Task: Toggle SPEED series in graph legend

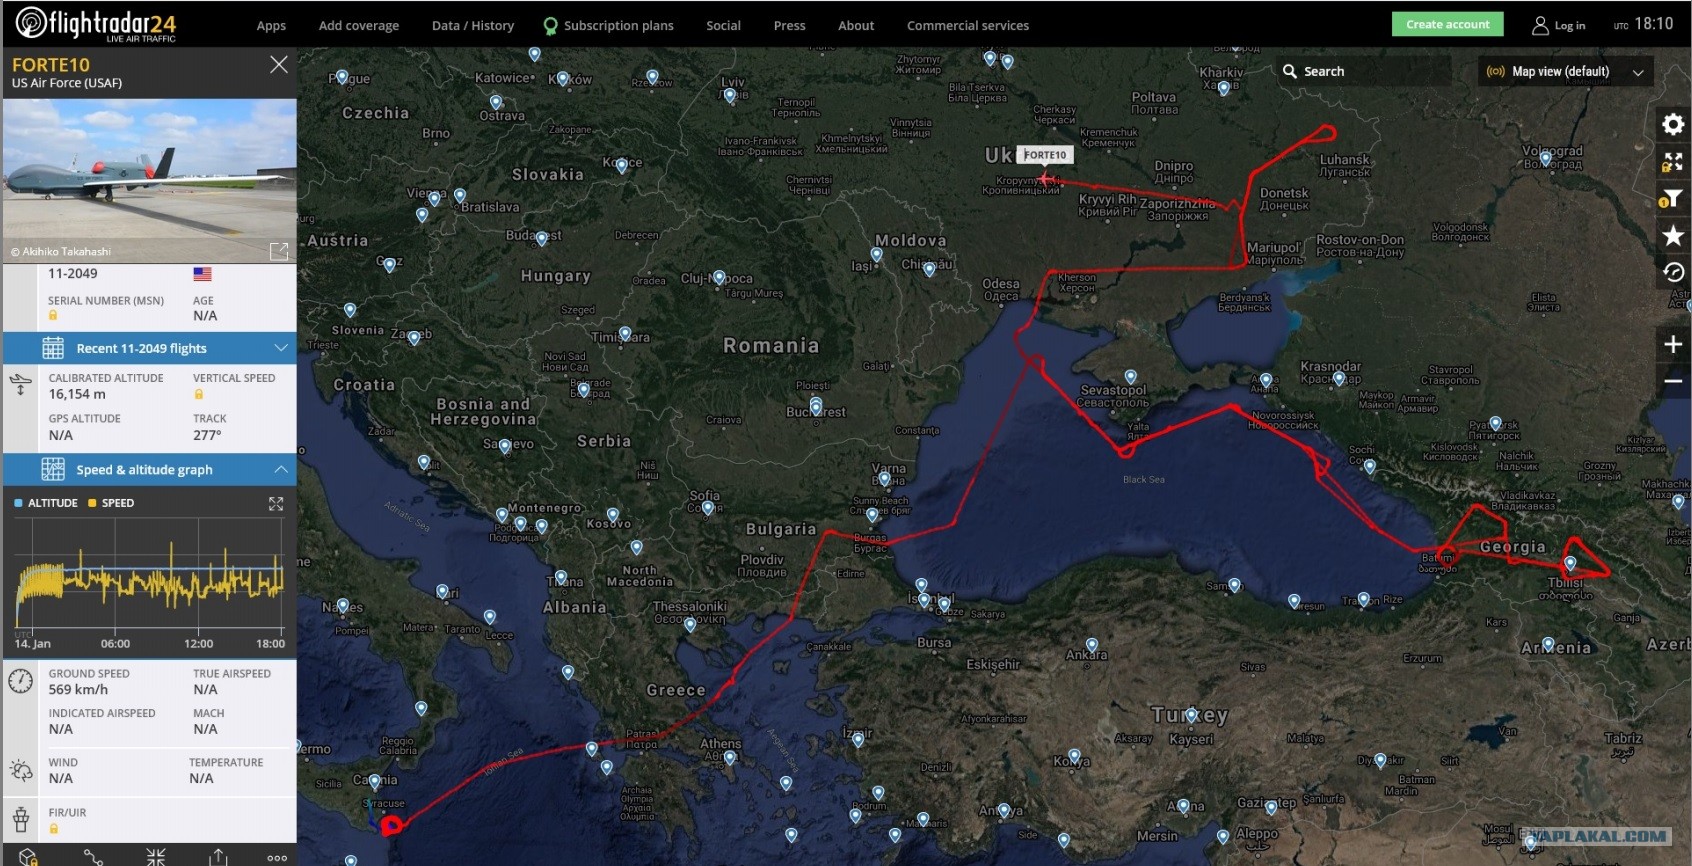Action: (x=111, y=503)
